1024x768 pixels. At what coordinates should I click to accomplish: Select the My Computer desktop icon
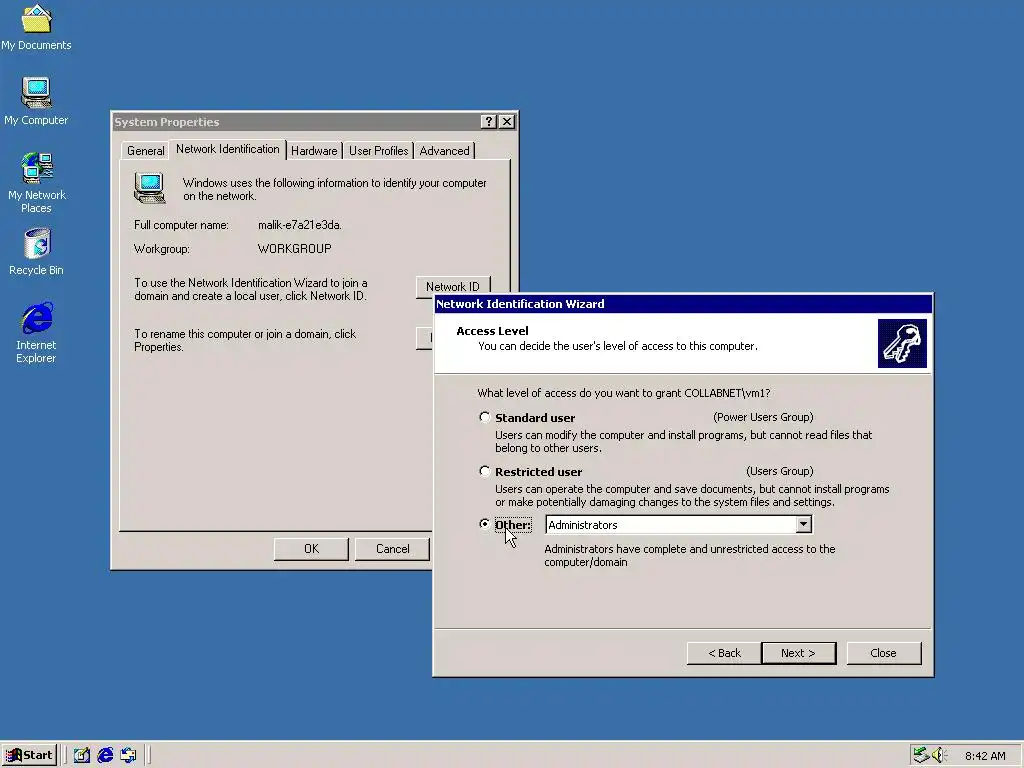(36, 101)
